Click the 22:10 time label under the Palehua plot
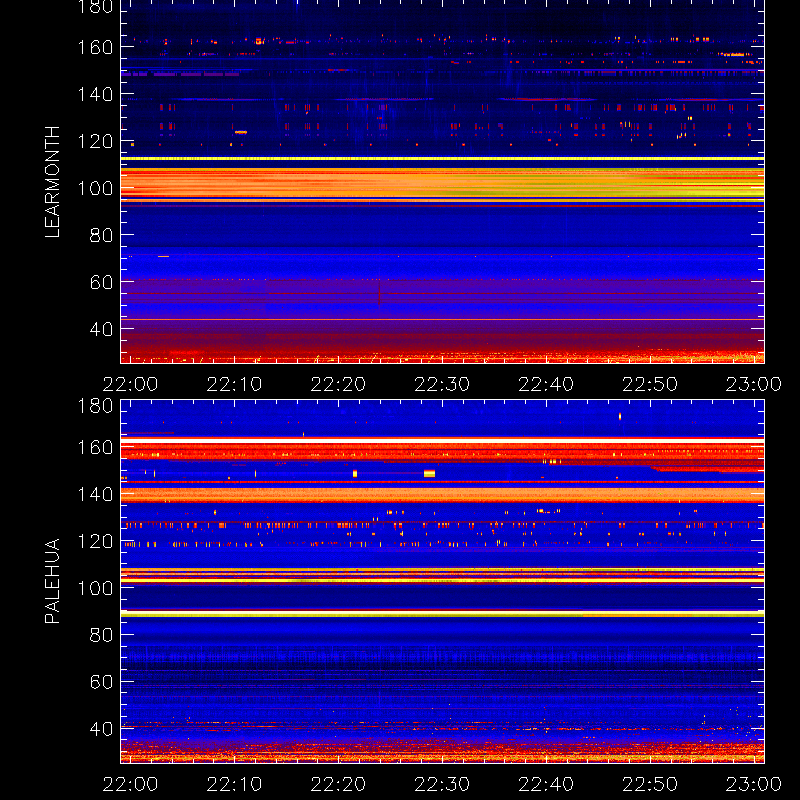 (x=234, y=784)
